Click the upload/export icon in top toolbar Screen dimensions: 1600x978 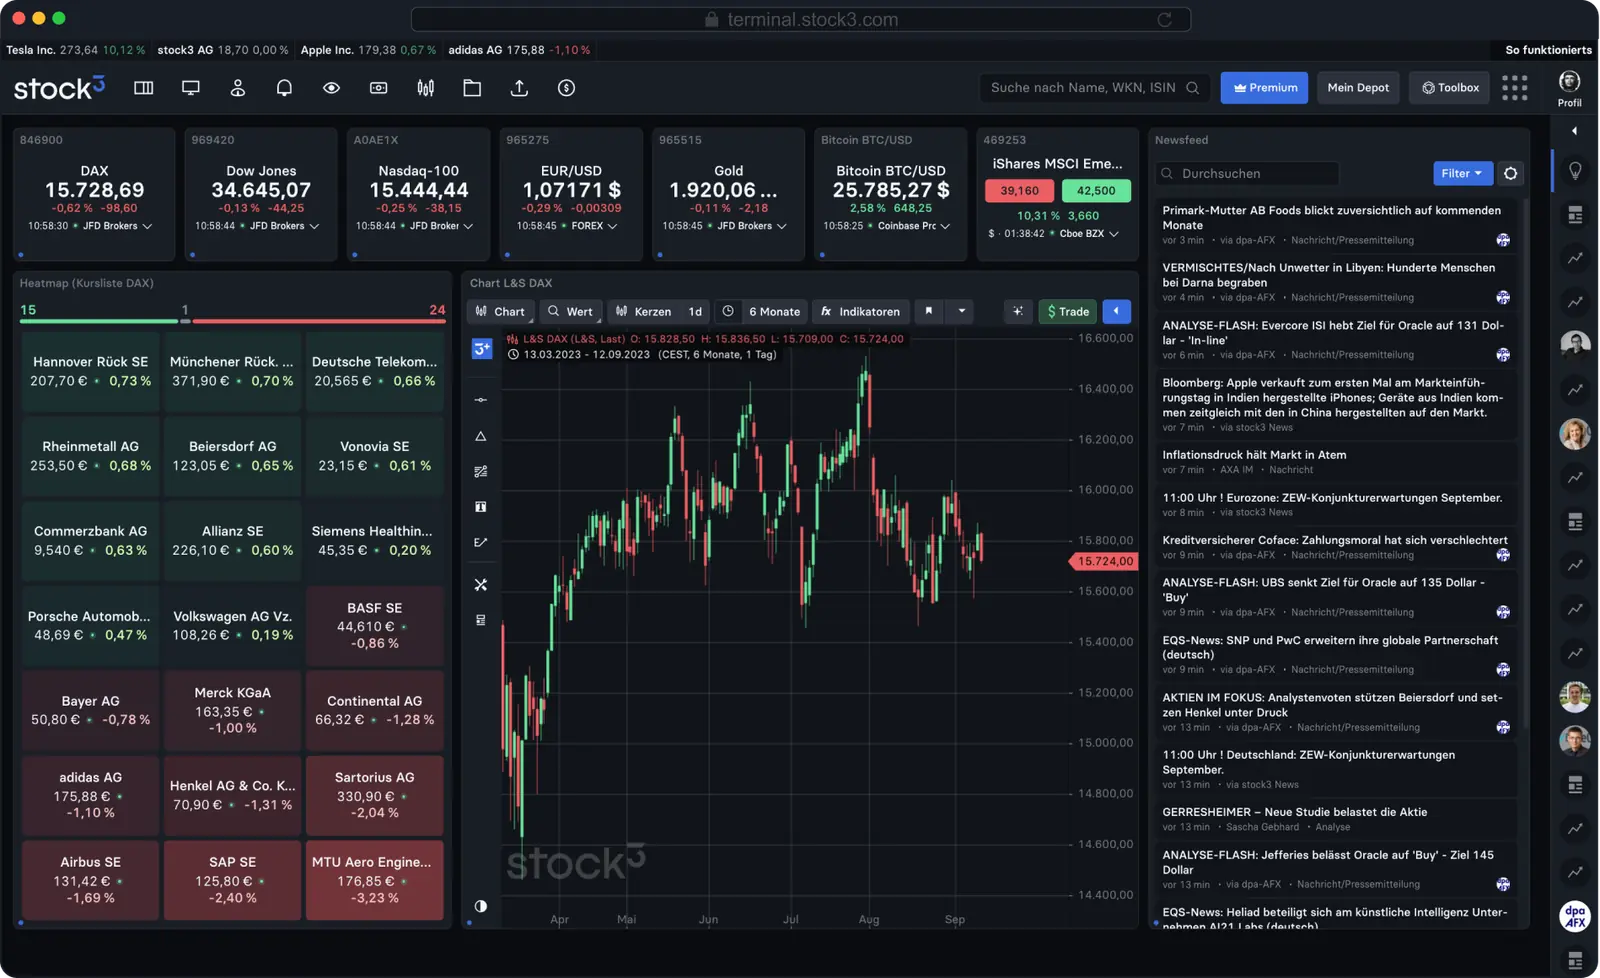coord(519,88)
